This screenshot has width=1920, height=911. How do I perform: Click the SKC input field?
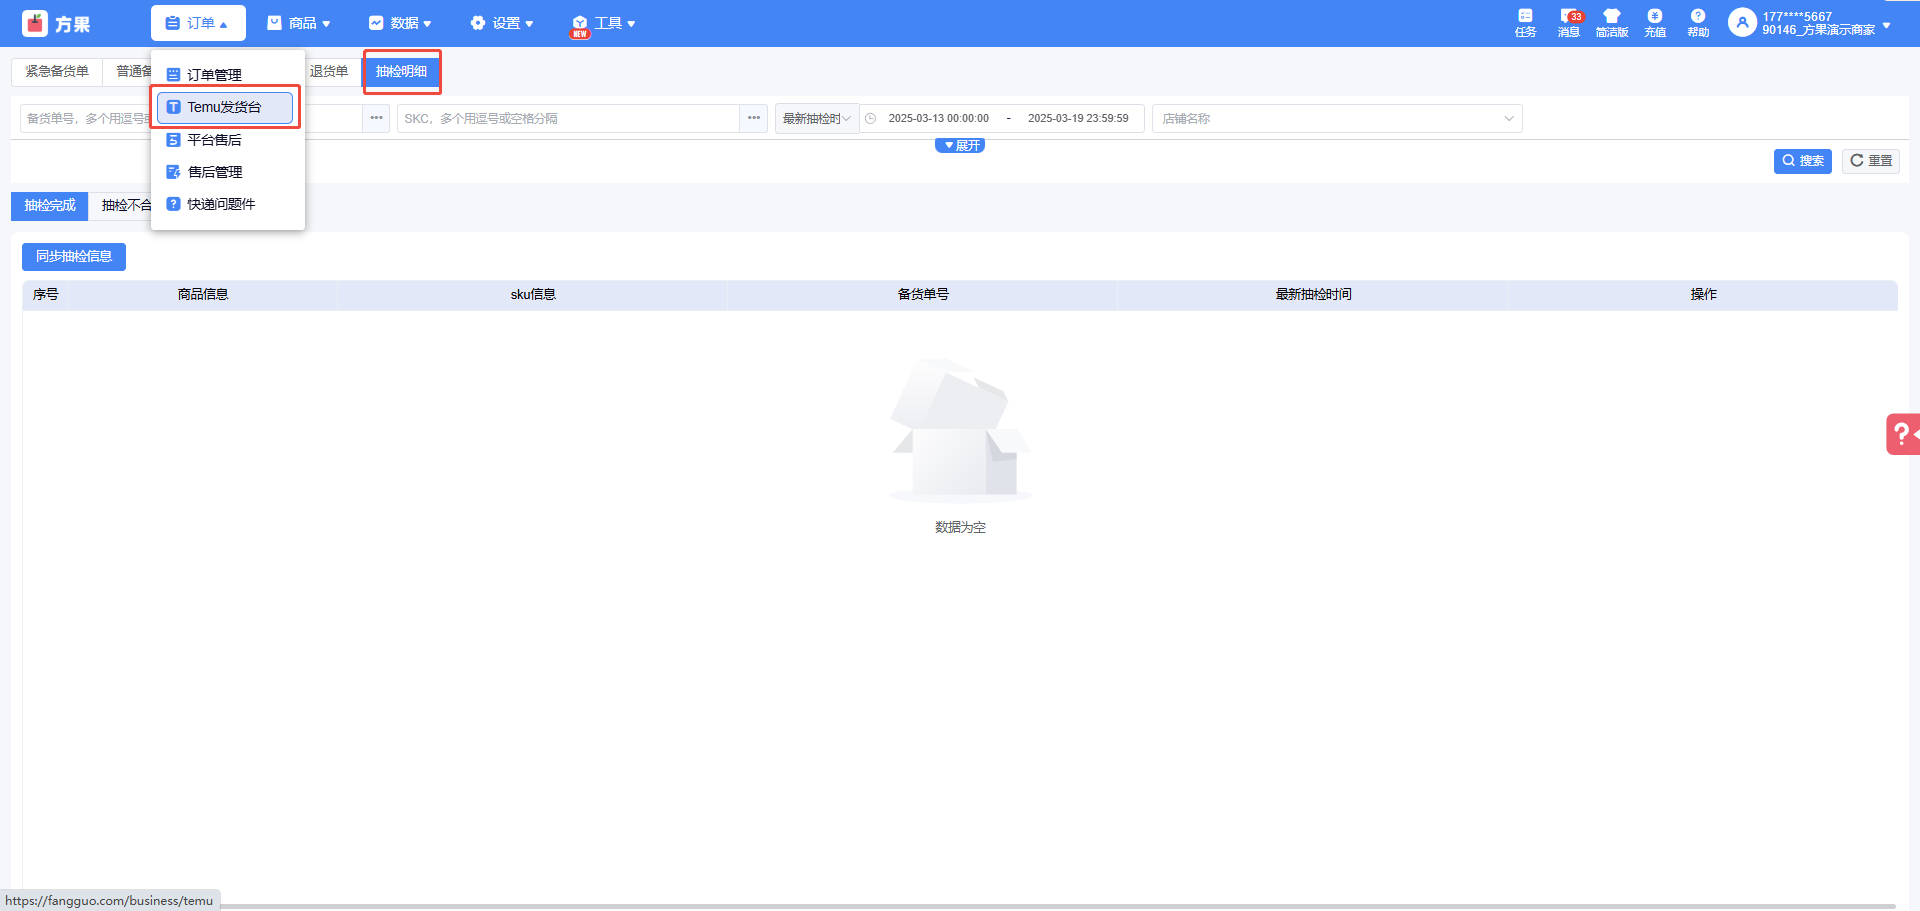[568, 118]
